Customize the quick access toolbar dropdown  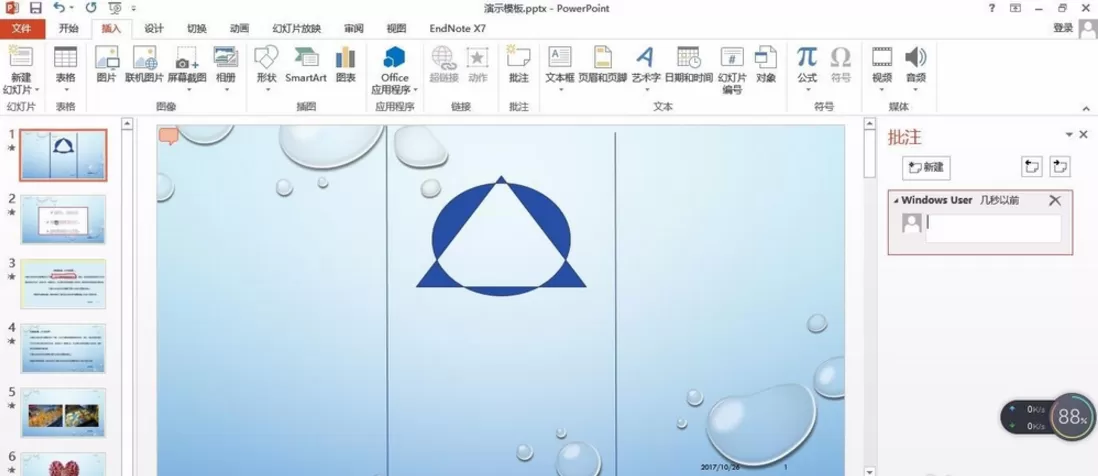point(134,8)
